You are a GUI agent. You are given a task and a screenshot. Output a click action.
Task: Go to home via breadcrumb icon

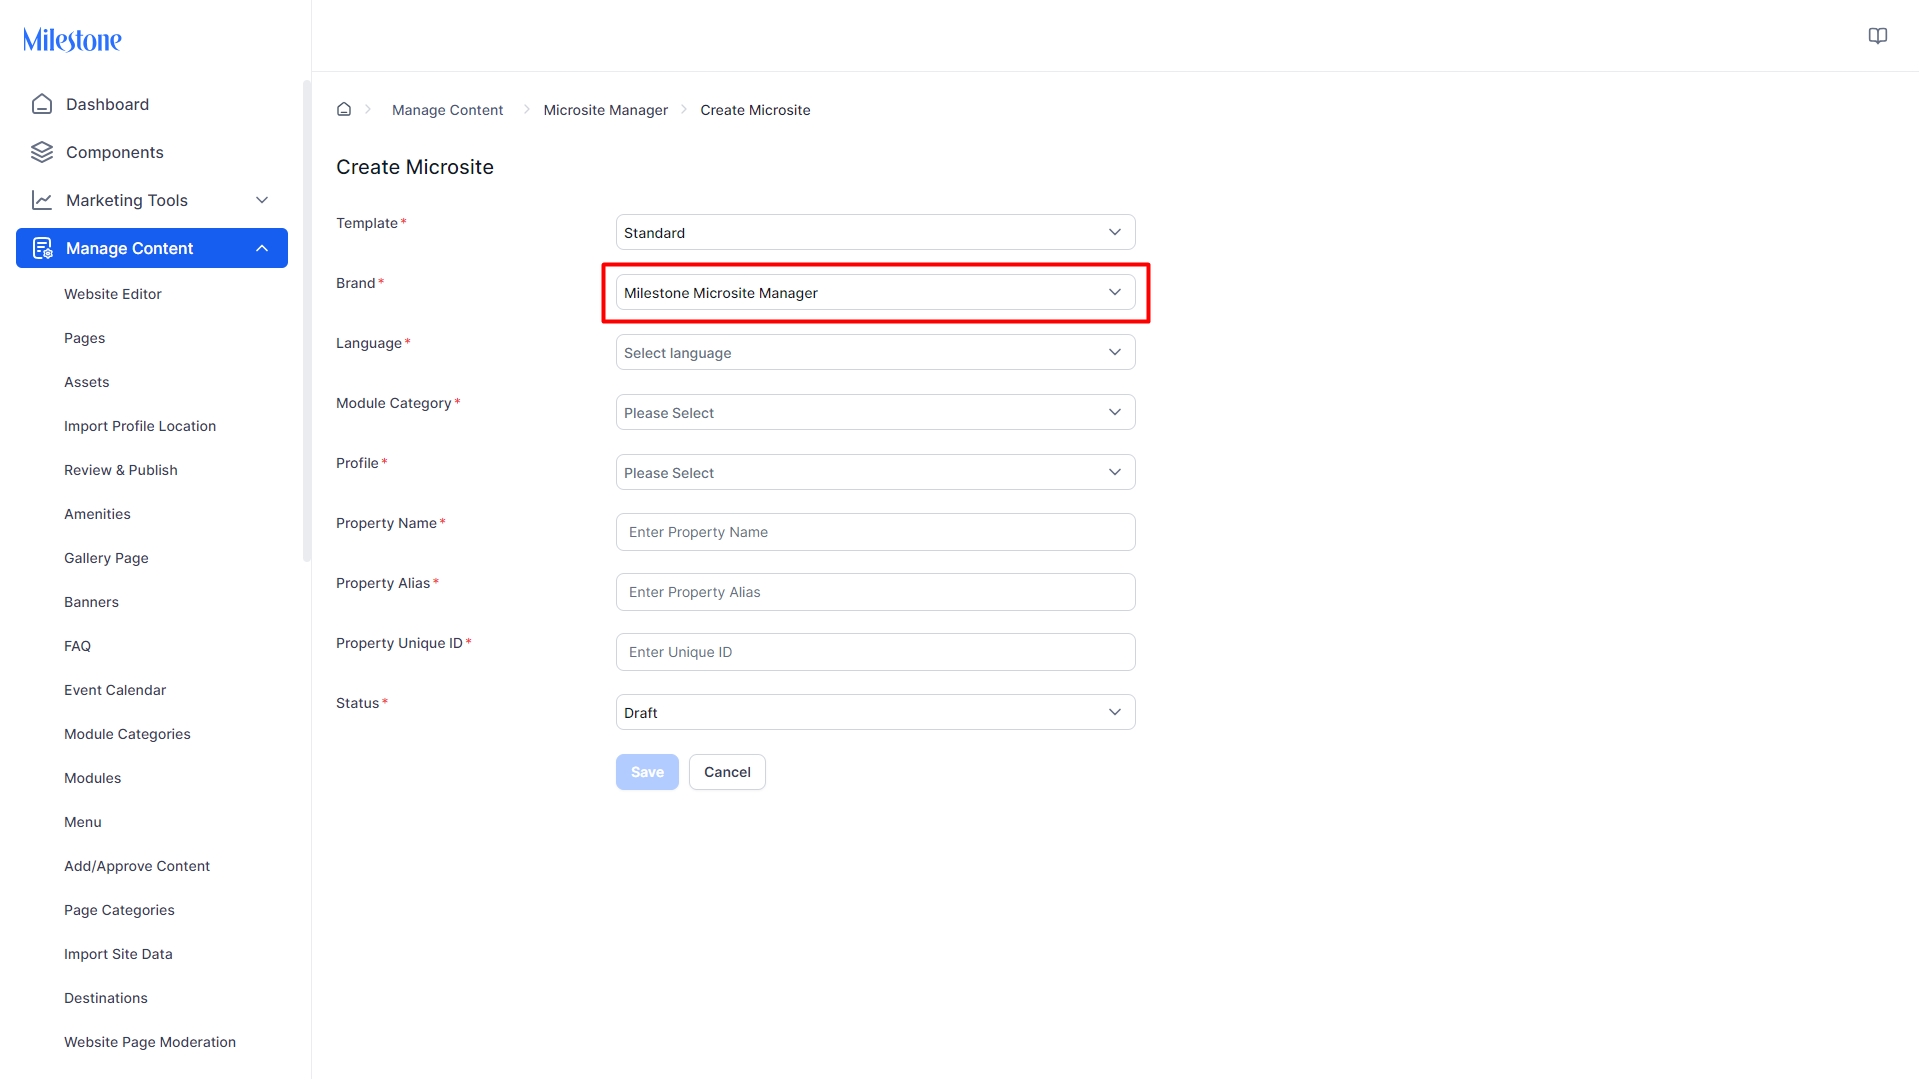(x=344, y=110)
